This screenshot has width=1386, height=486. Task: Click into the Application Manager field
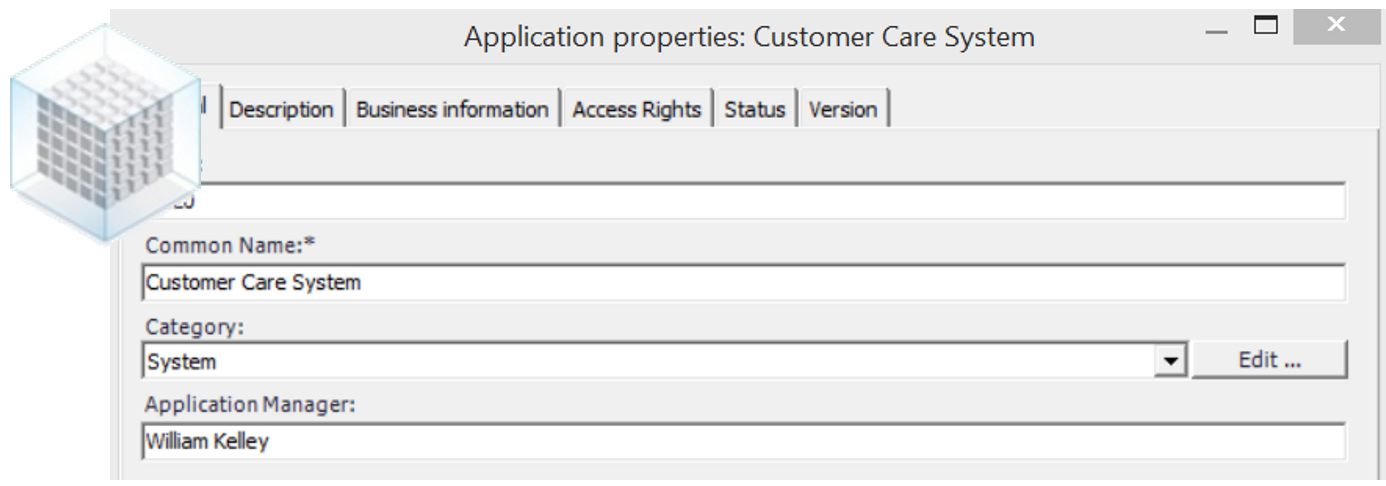click(x=742, y=441)
